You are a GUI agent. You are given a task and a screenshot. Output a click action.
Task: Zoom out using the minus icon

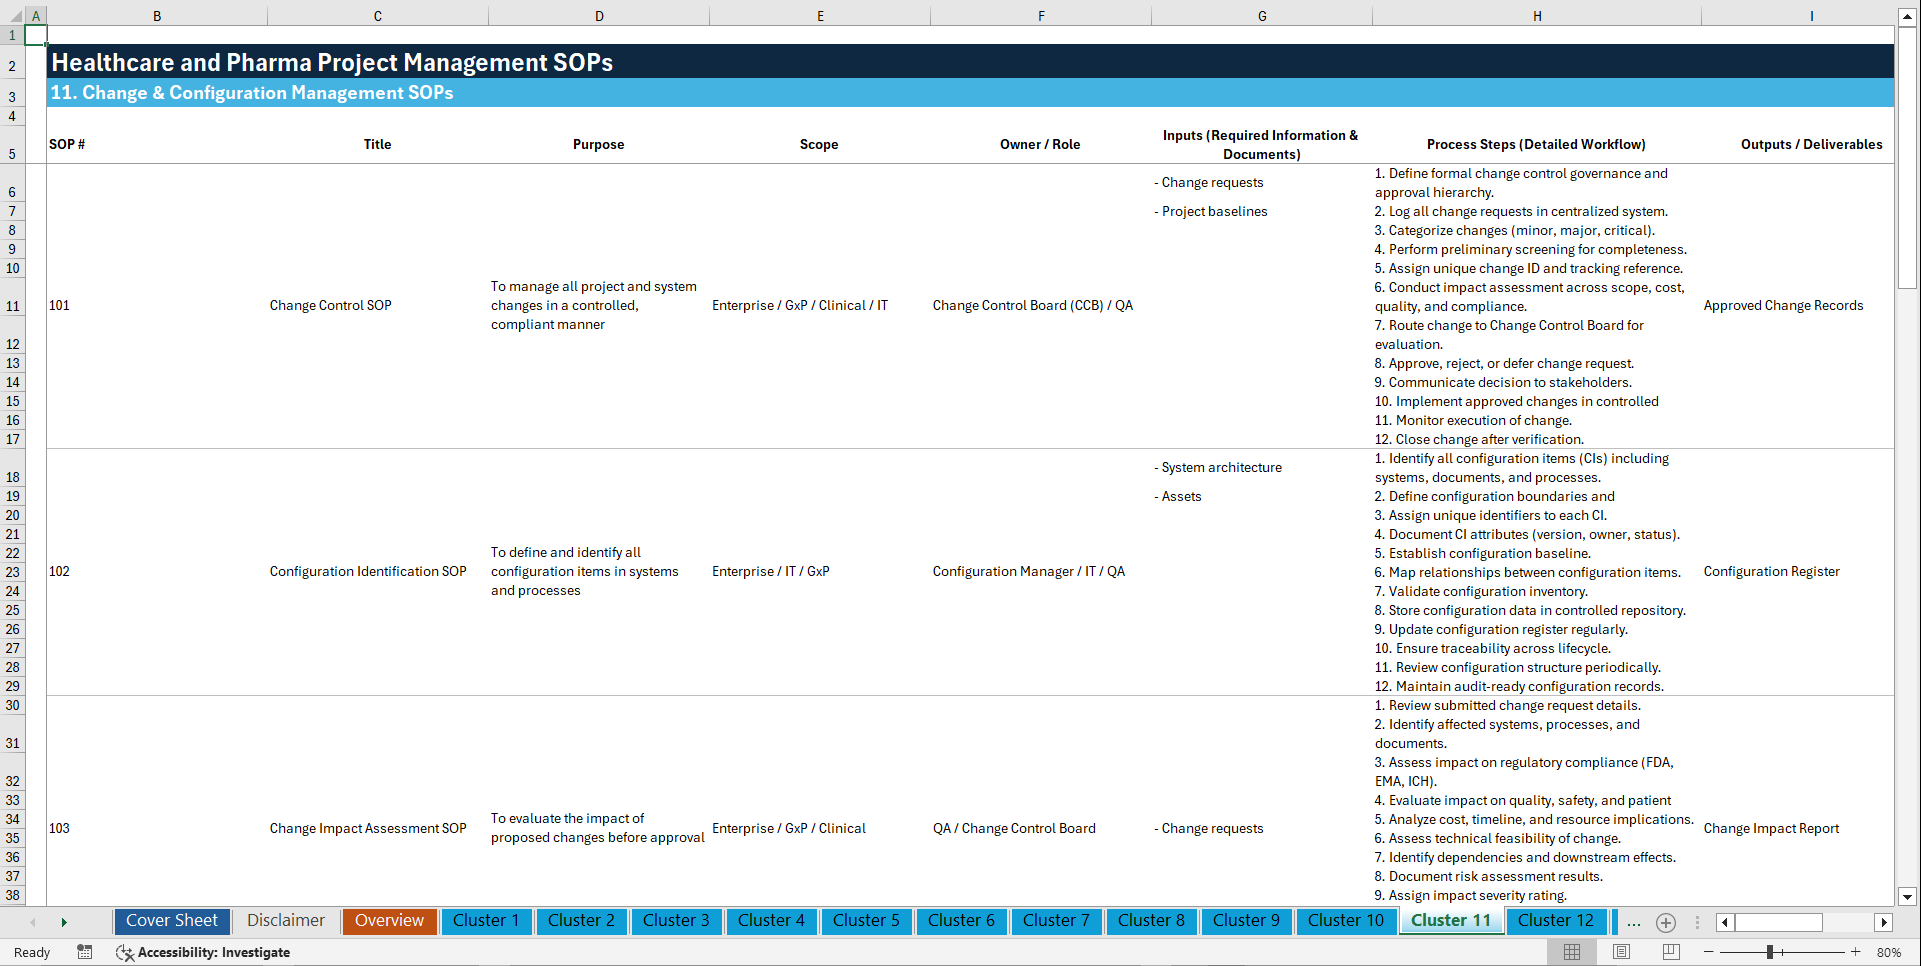pyautogui.click(x=1709, y=952)
